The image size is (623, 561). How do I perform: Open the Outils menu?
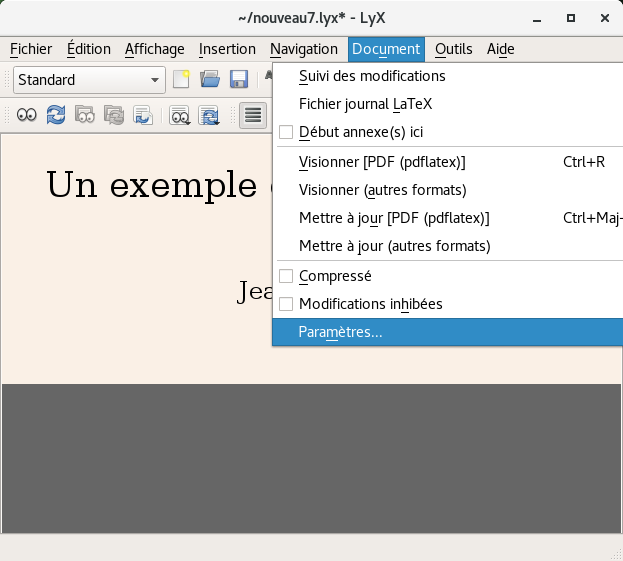pyautogui.click(x=454, y=49)
